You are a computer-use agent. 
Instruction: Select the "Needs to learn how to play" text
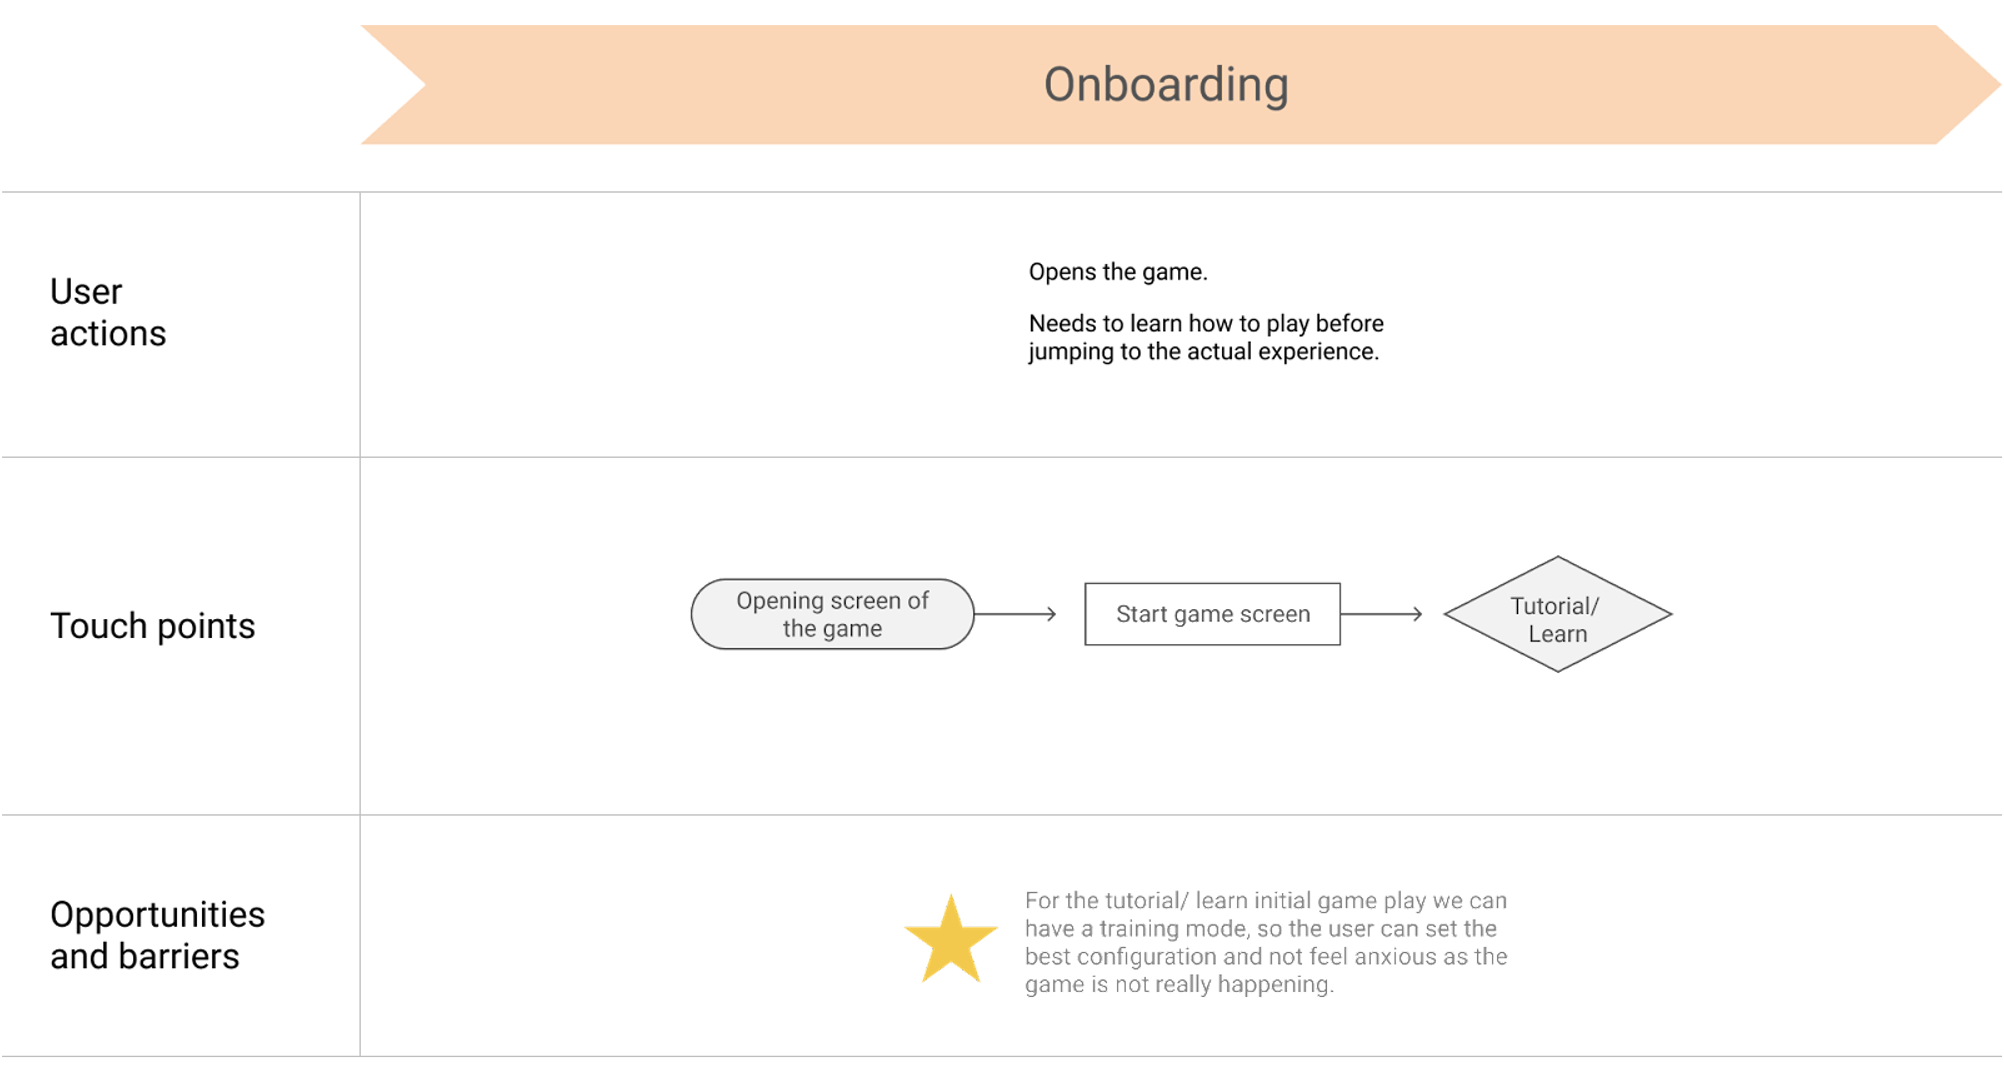(1206, 337)
